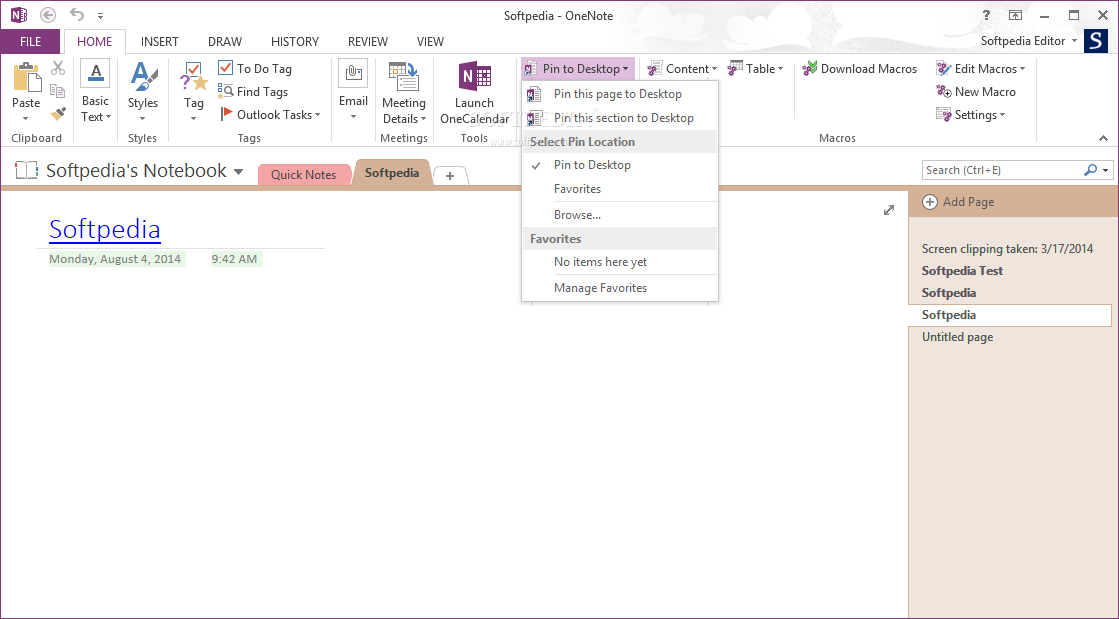Switch to the INSERT tab
Screen dimensions: 1119x619
click(x=160, y=41)
